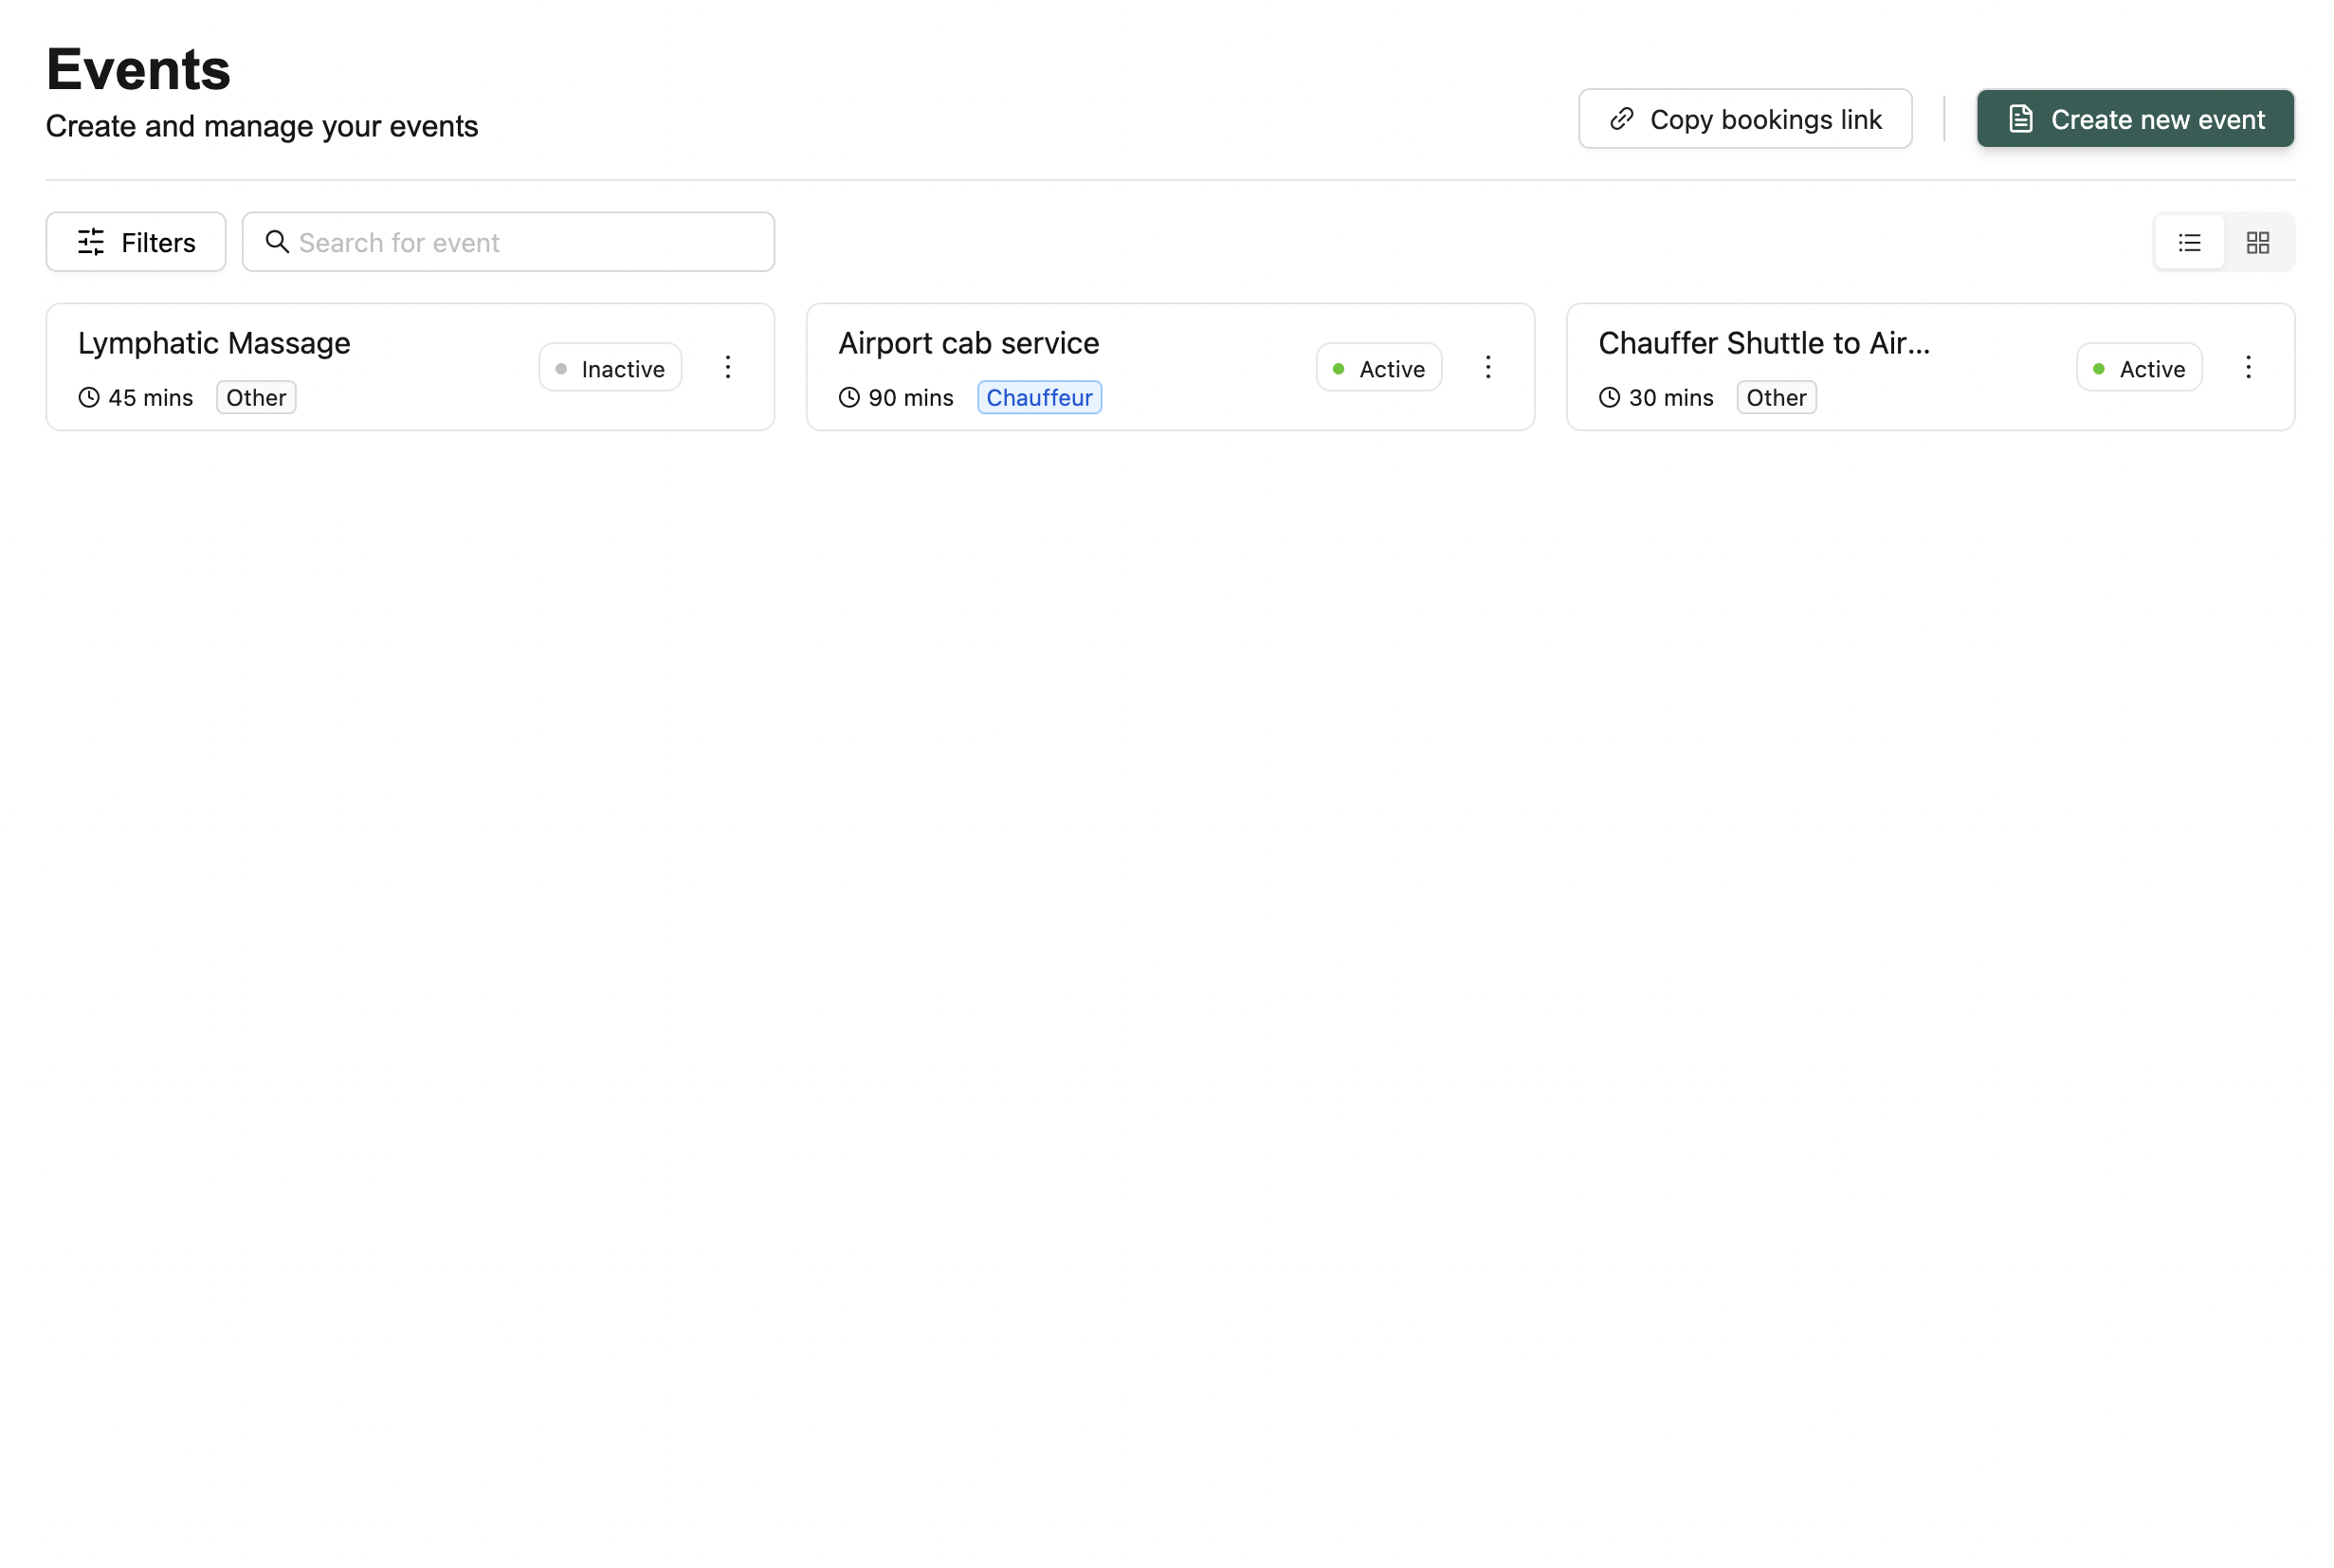Click the 90 mins clock icon
This screenshot has height=1568, width=2334.
(x=849, y=397)
